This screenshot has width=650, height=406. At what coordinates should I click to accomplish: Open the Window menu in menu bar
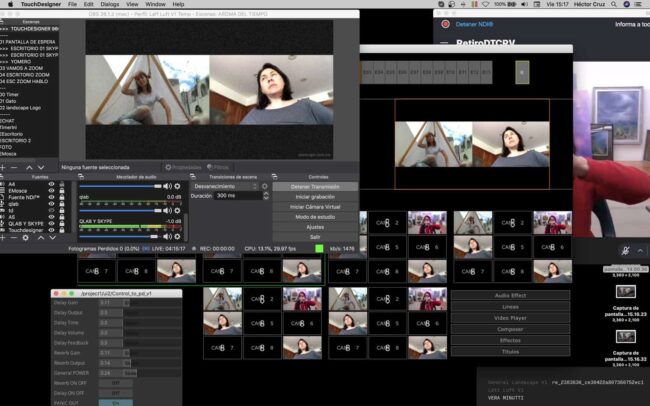click(x=154, y=4)
